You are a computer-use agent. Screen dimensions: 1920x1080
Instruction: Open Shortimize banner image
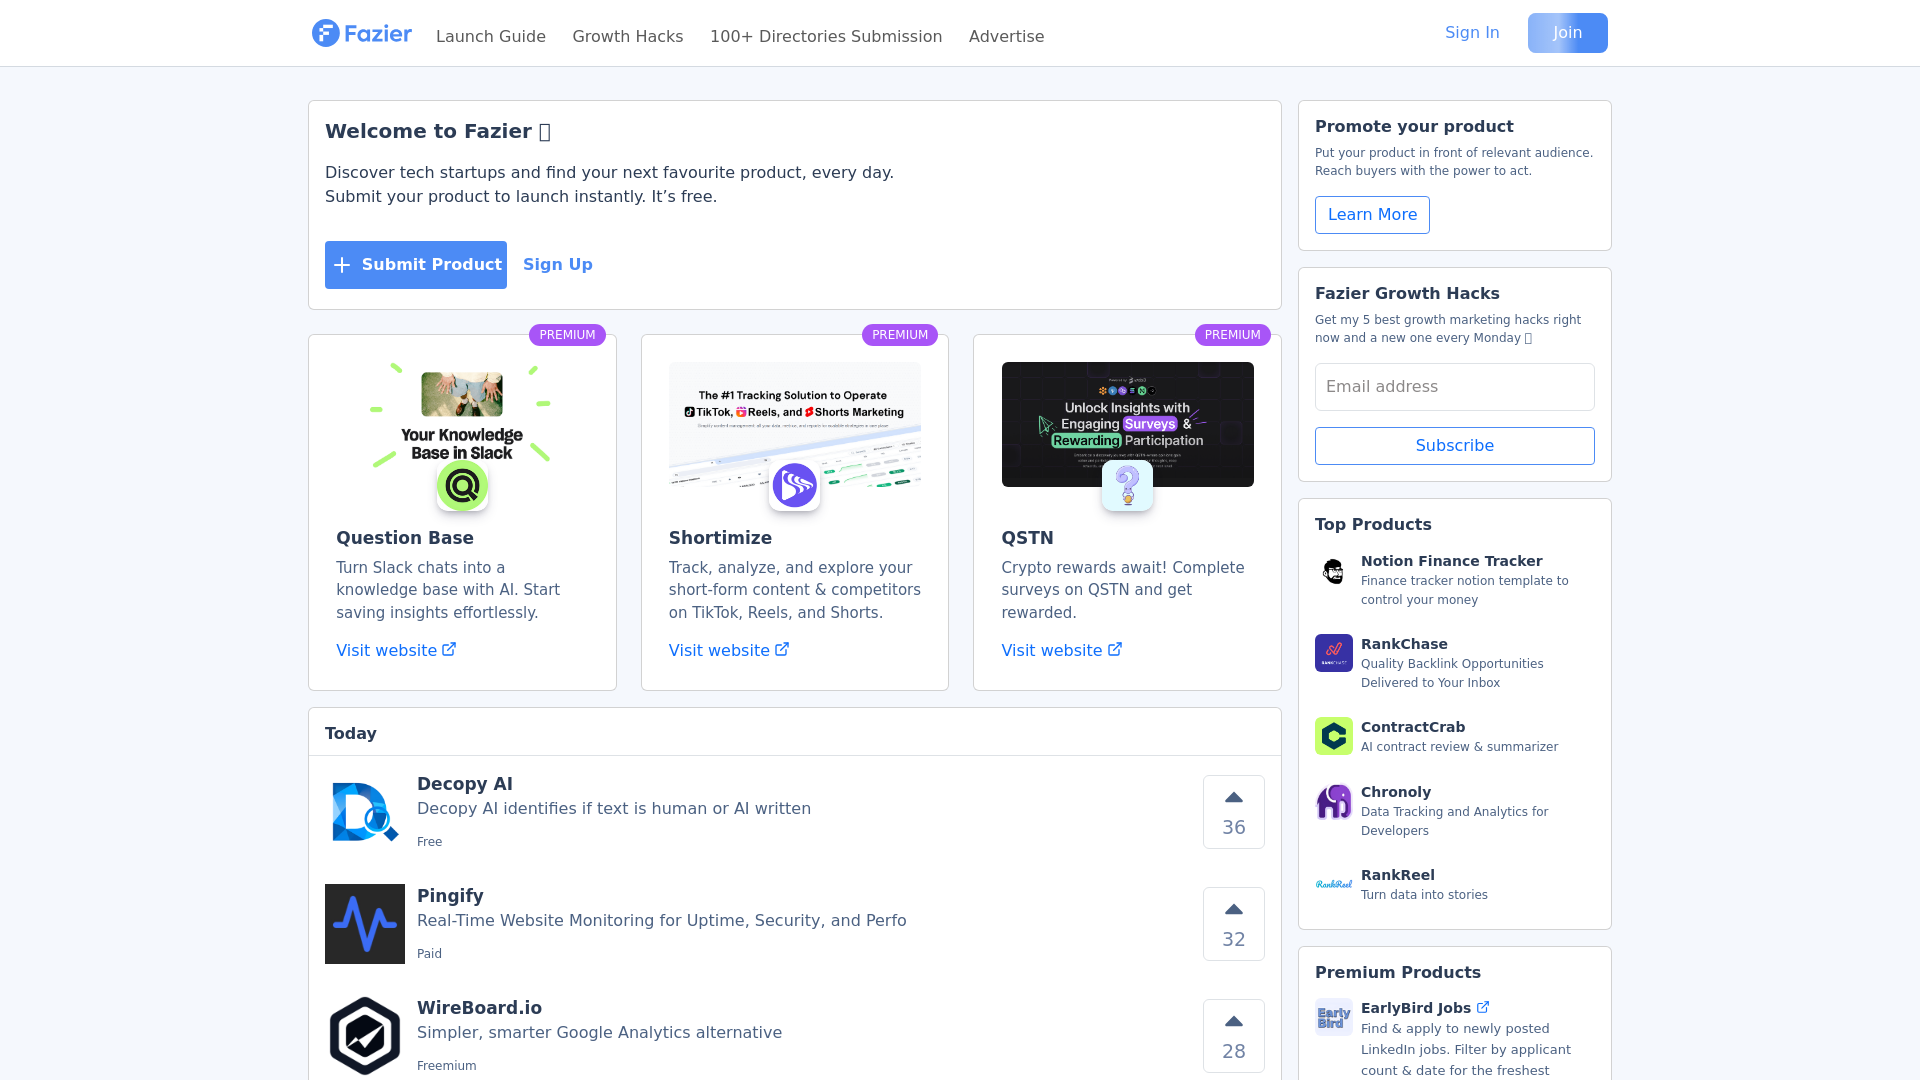tap(795, 424)
